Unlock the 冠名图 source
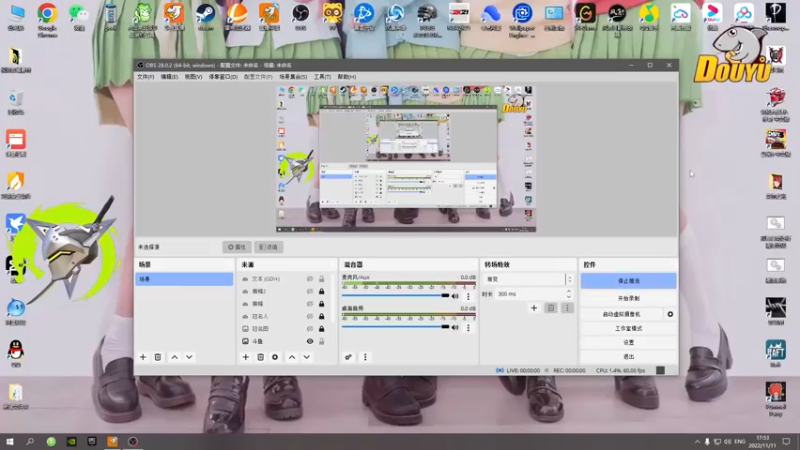The height and width of the screenshot is (450, 800). pos(321,329)
